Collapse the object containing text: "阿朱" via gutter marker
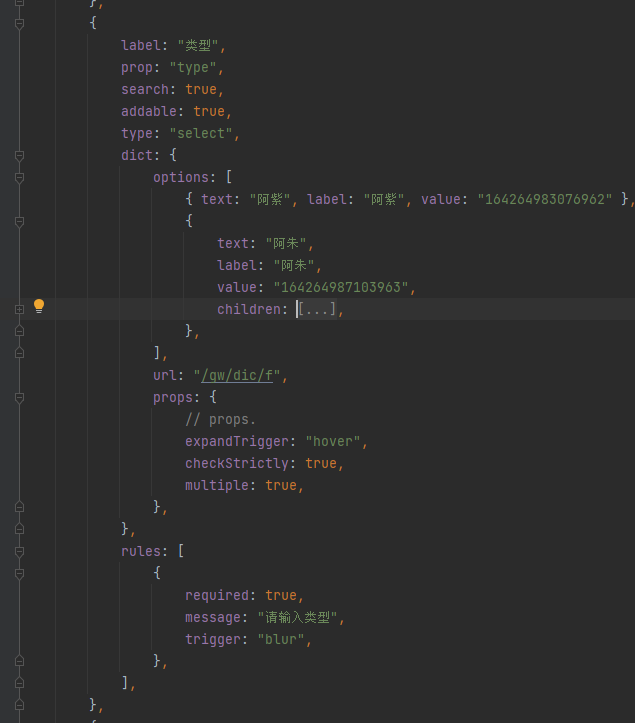This screenshot has width=635, height=723. pyautogui.click(x=19, y=222)
